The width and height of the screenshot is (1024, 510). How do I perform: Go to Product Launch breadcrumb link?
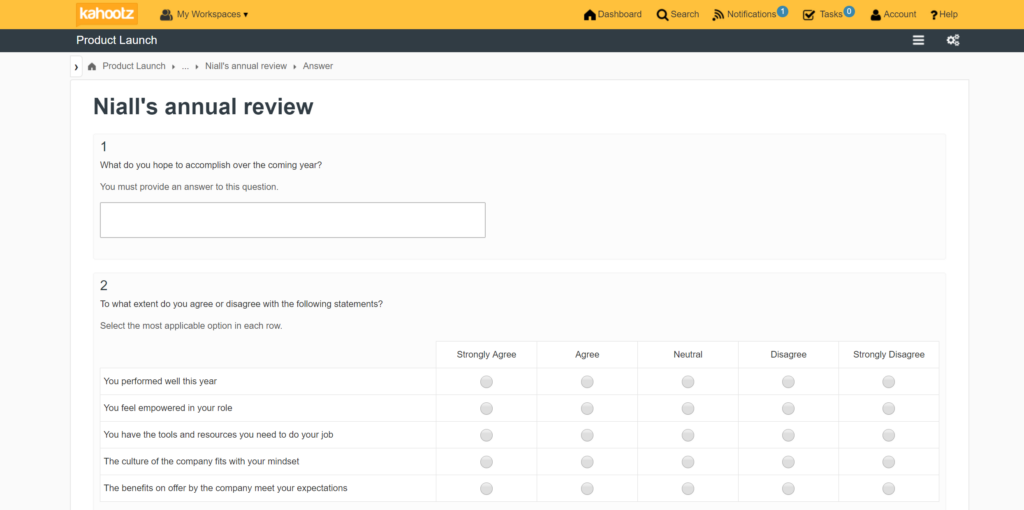pos(134,66)
